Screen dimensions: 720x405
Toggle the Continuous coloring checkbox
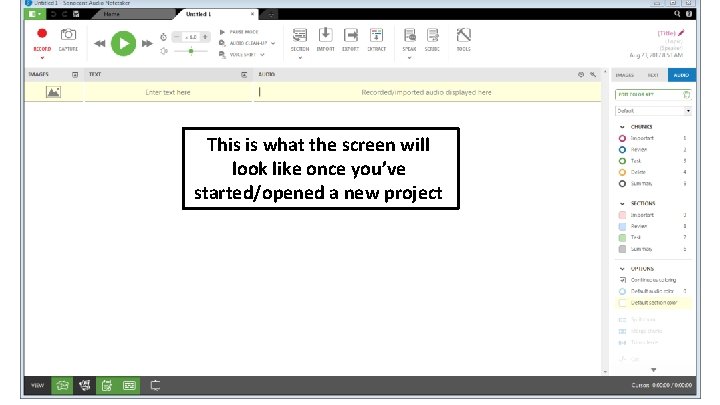click(x=623, y=280)
